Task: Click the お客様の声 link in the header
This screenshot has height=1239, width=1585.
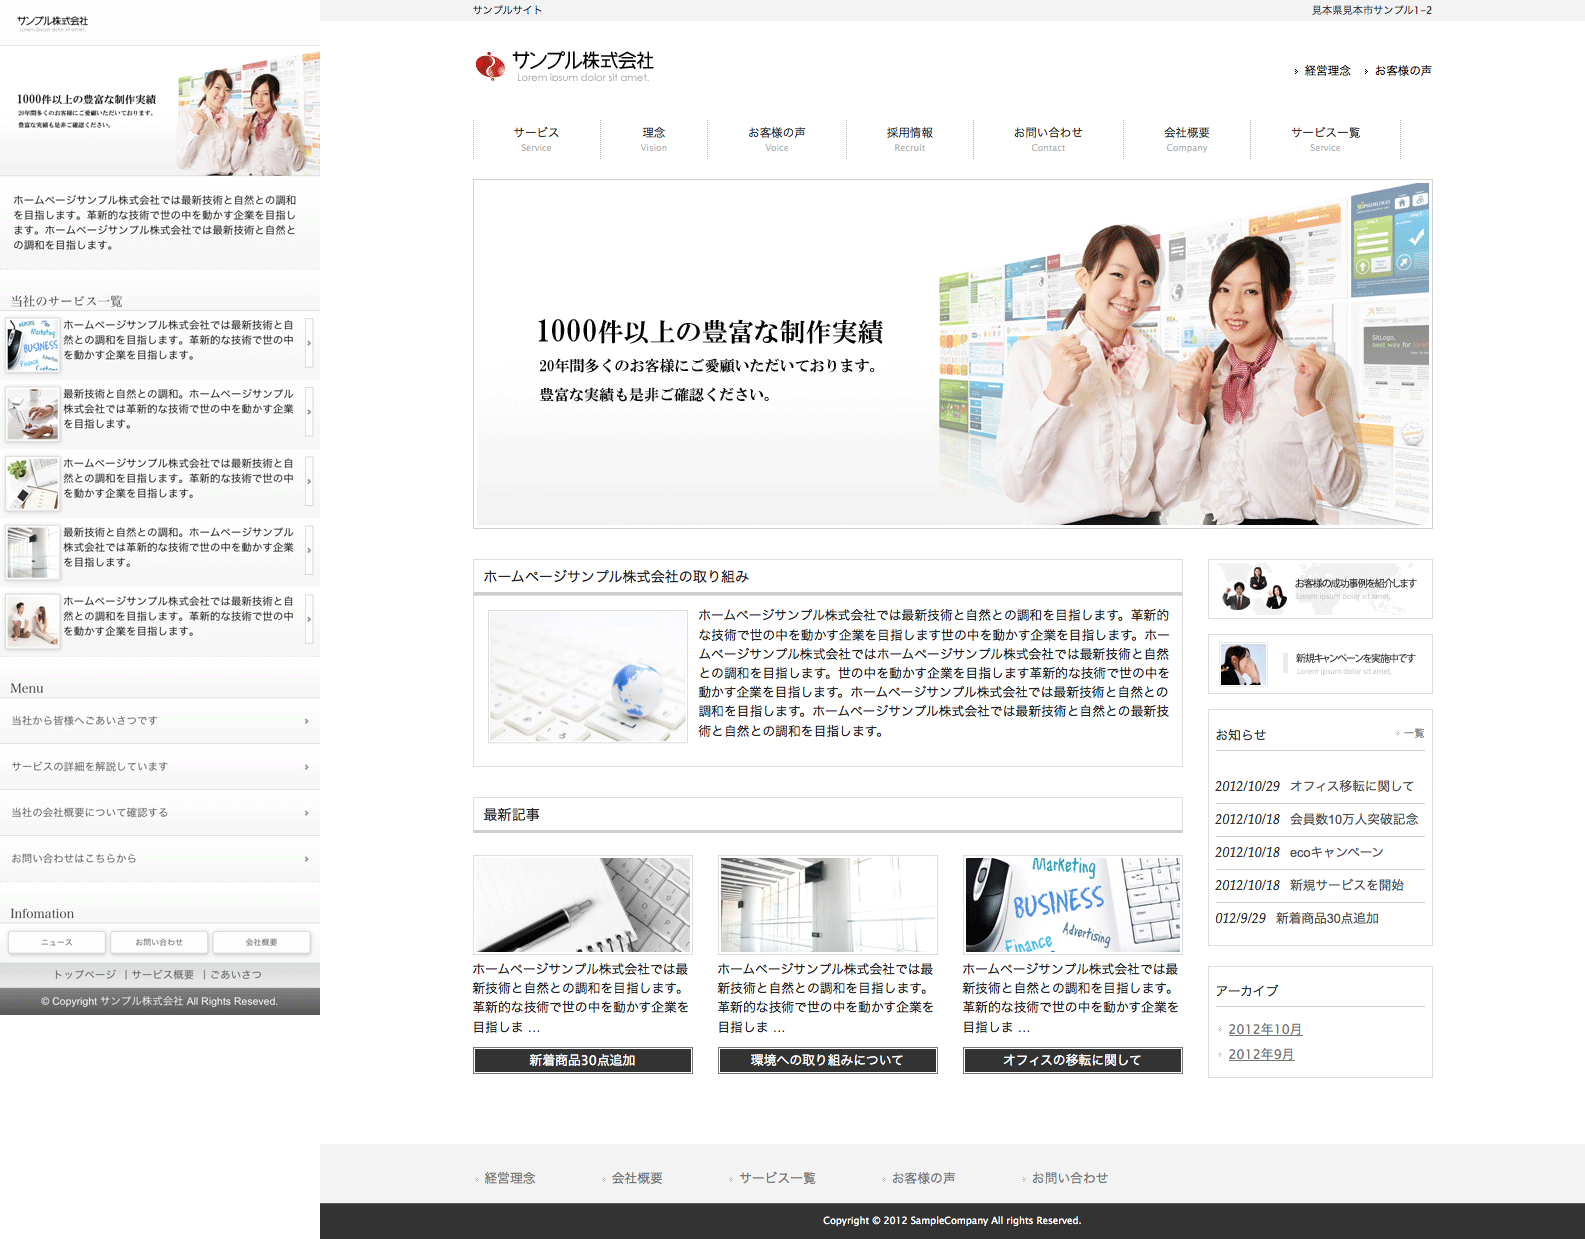Action: tap(1402, 71)
